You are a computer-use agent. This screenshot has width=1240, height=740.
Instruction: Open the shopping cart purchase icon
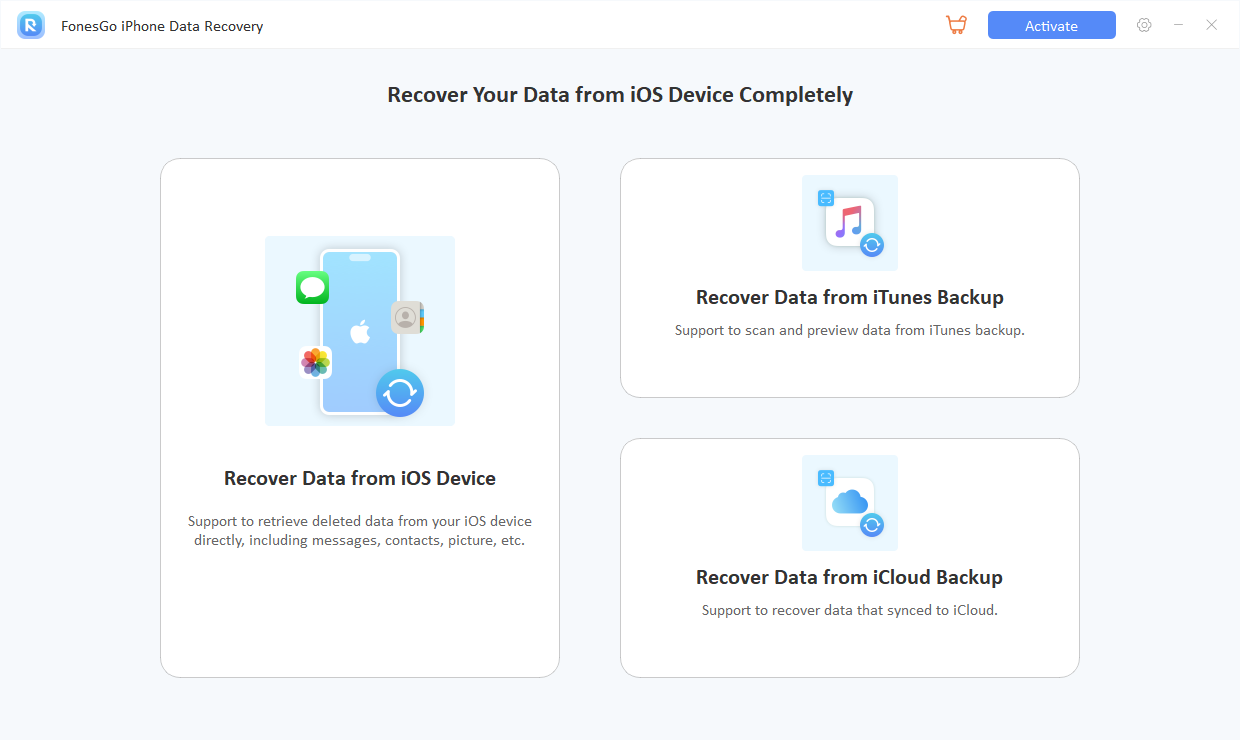956,25
